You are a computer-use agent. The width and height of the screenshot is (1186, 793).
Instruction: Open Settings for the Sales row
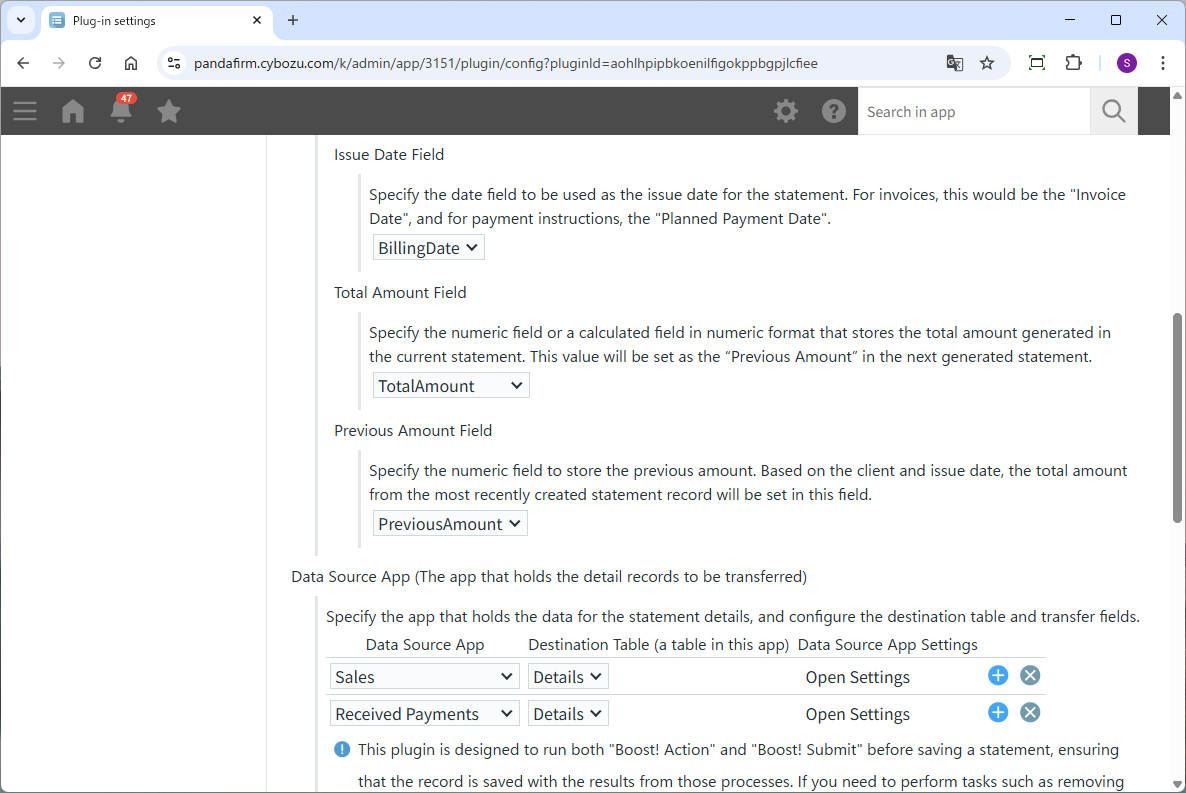point(857,677)
